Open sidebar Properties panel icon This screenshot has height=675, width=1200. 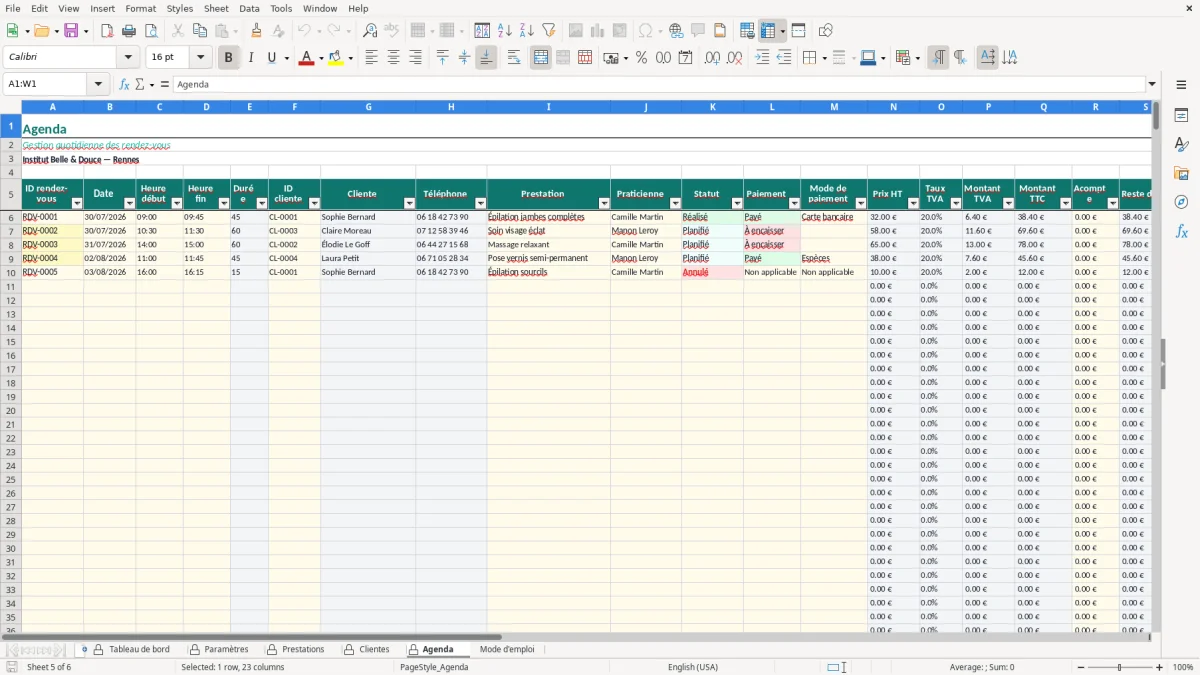(x=1181, y=116)
